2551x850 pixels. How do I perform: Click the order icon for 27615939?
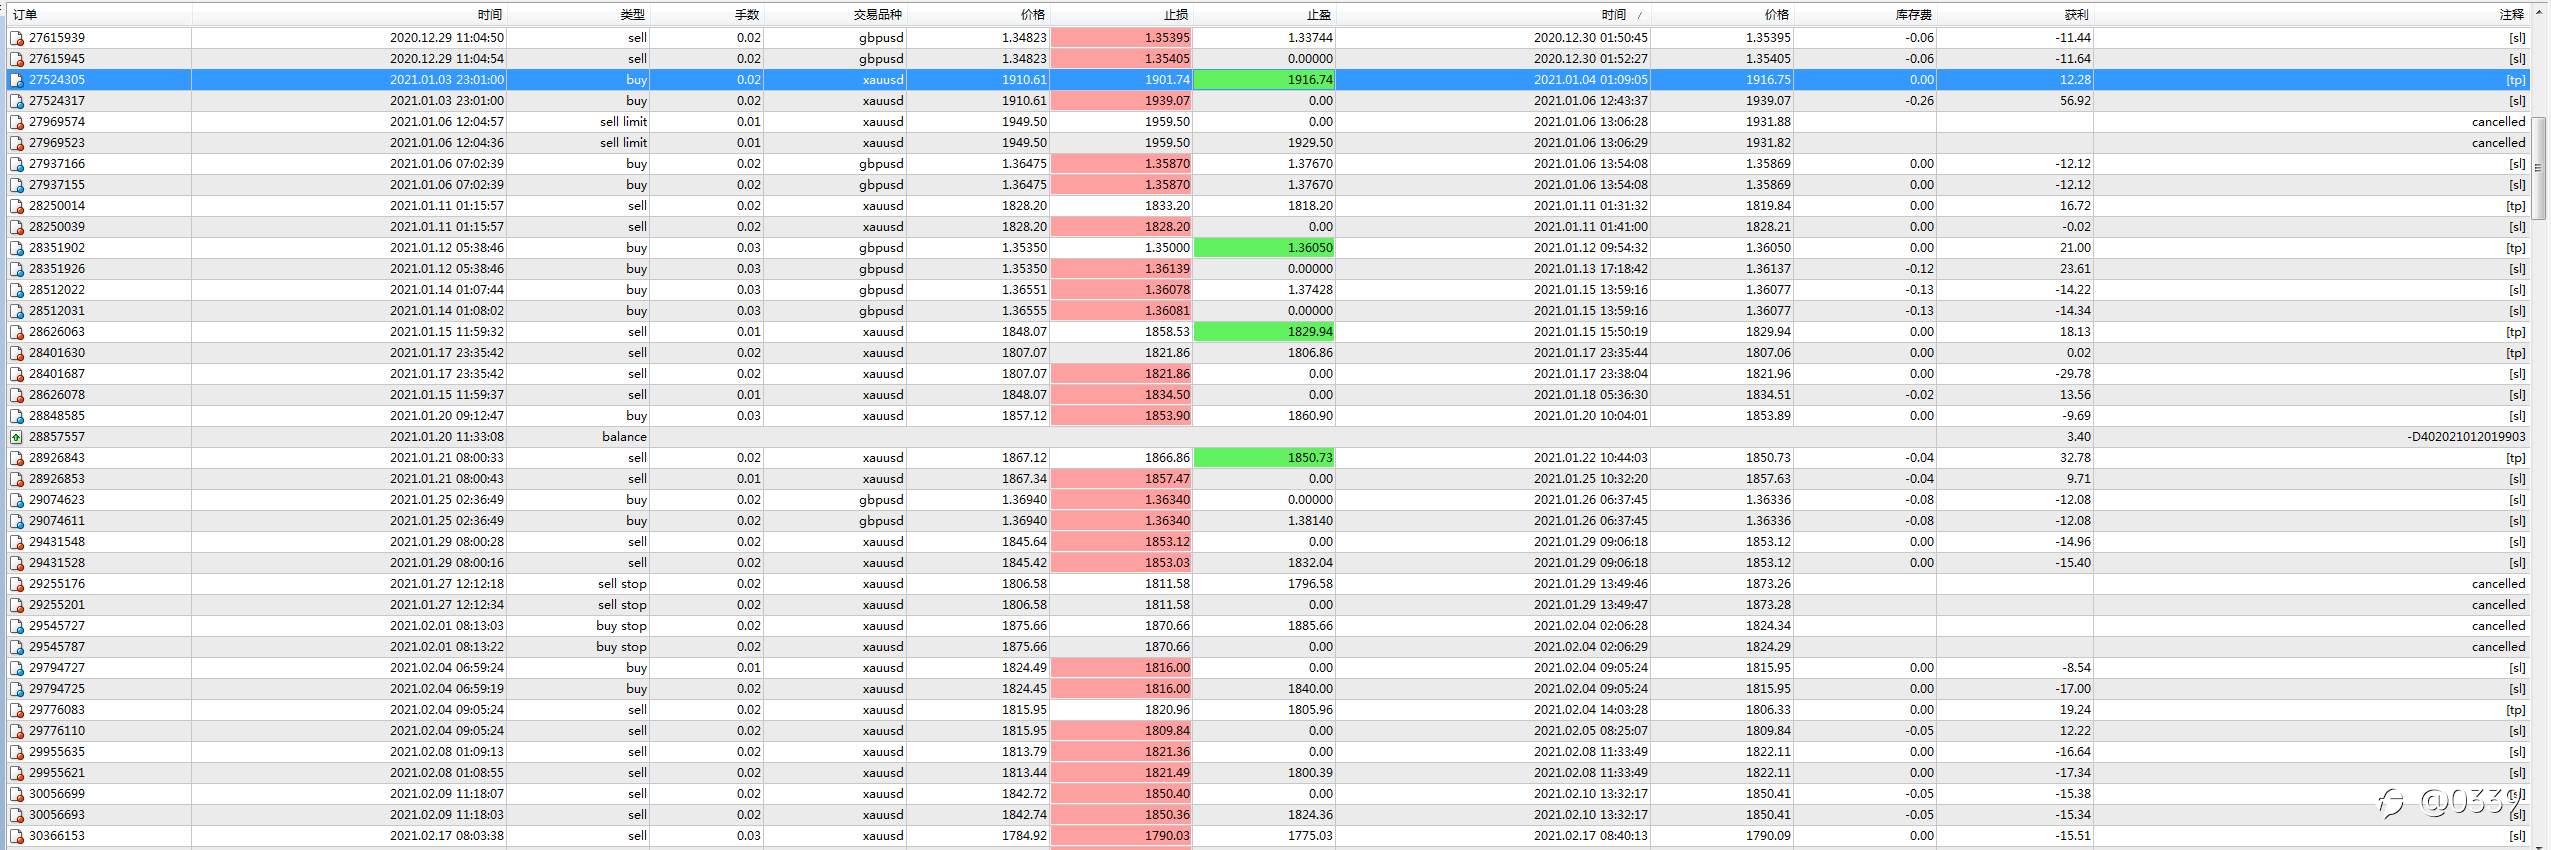point(17,38)
